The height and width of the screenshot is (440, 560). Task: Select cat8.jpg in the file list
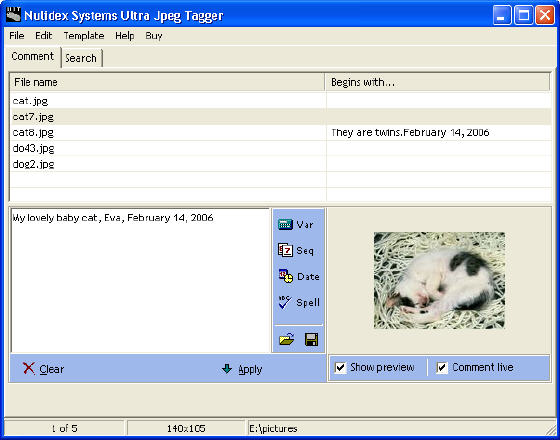[280, 132]
